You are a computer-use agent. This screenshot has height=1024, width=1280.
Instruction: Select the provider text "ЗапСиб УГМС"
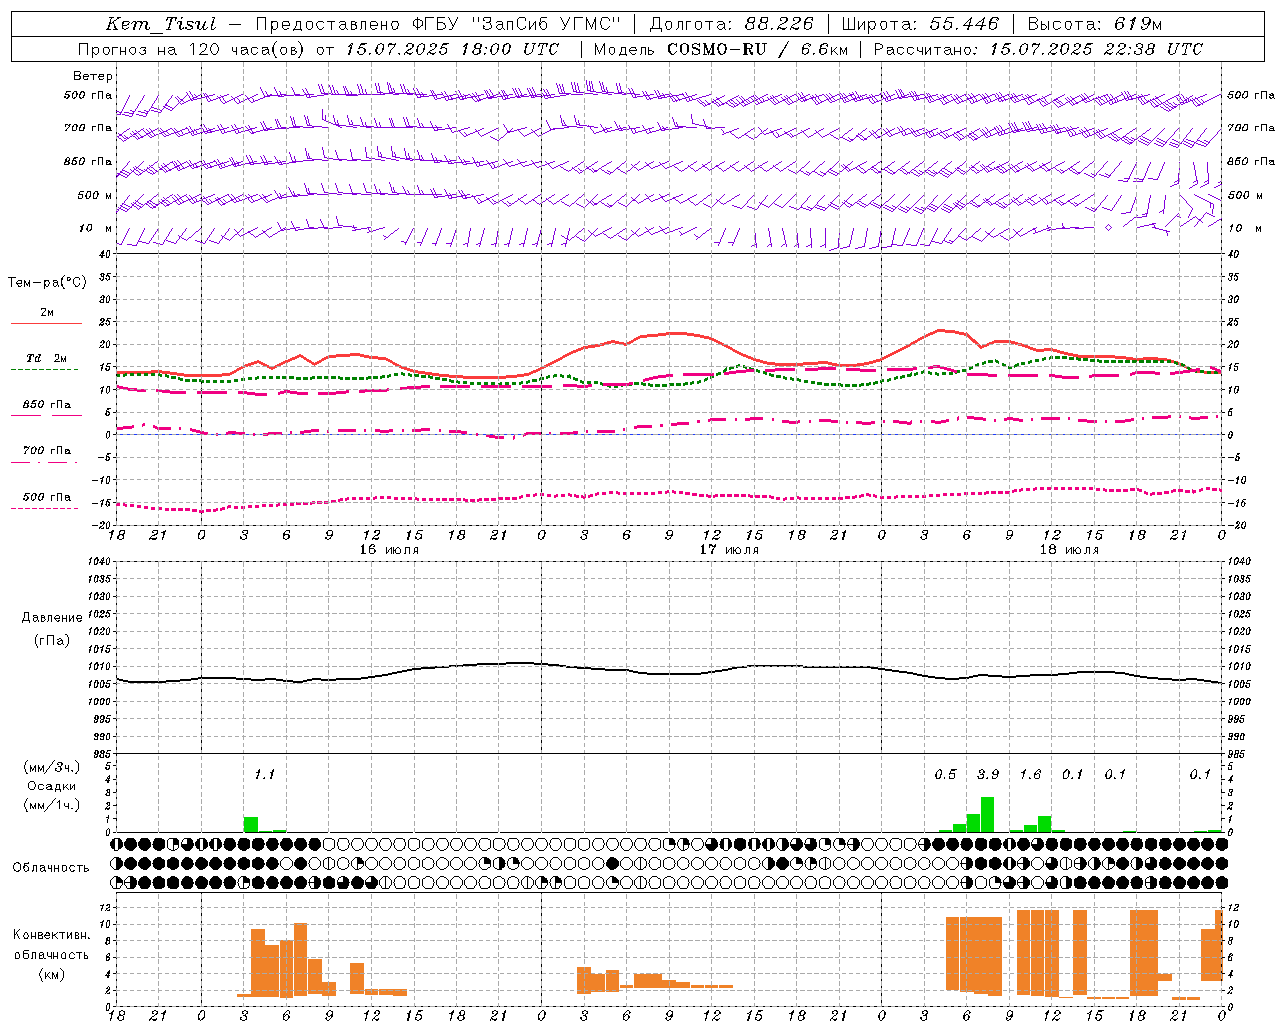(545, 24)
